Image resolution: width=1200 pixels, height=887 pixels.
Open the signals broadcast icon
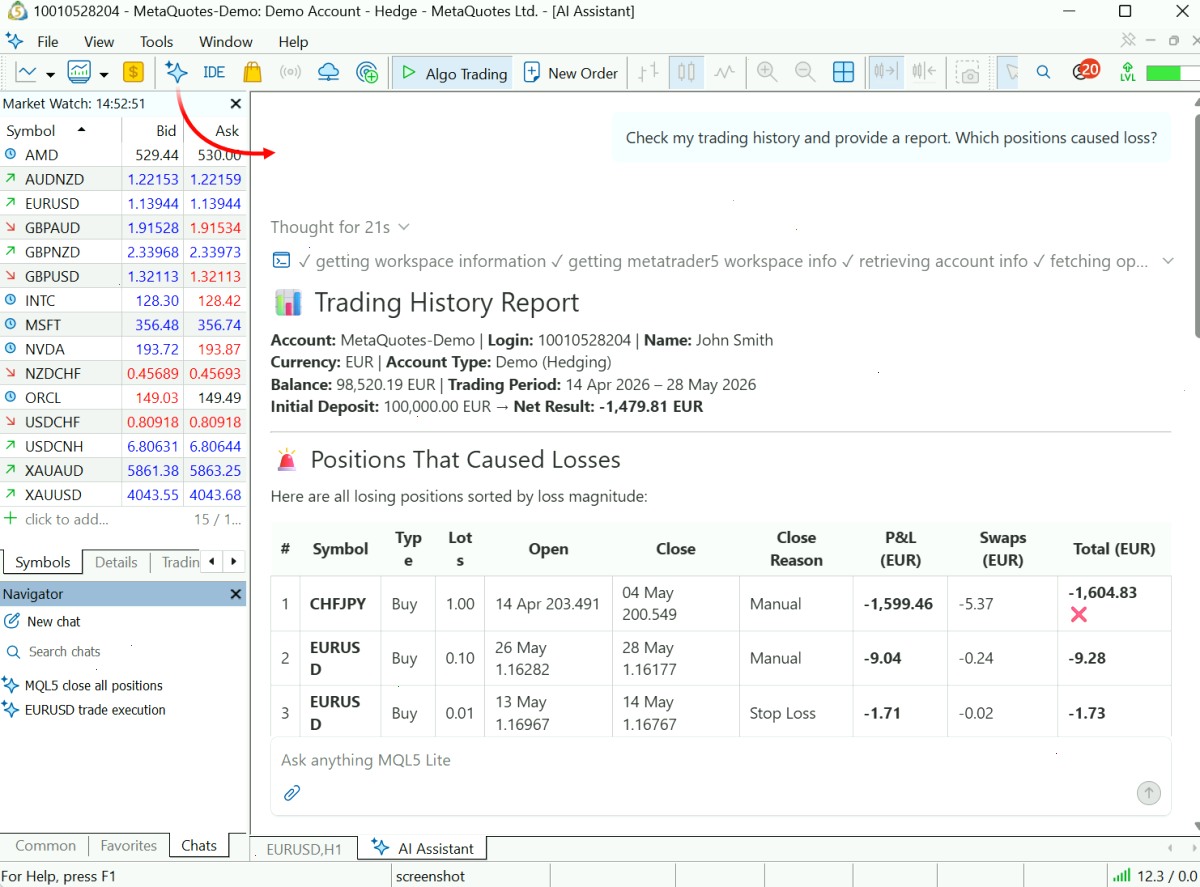tap(290, 72)
